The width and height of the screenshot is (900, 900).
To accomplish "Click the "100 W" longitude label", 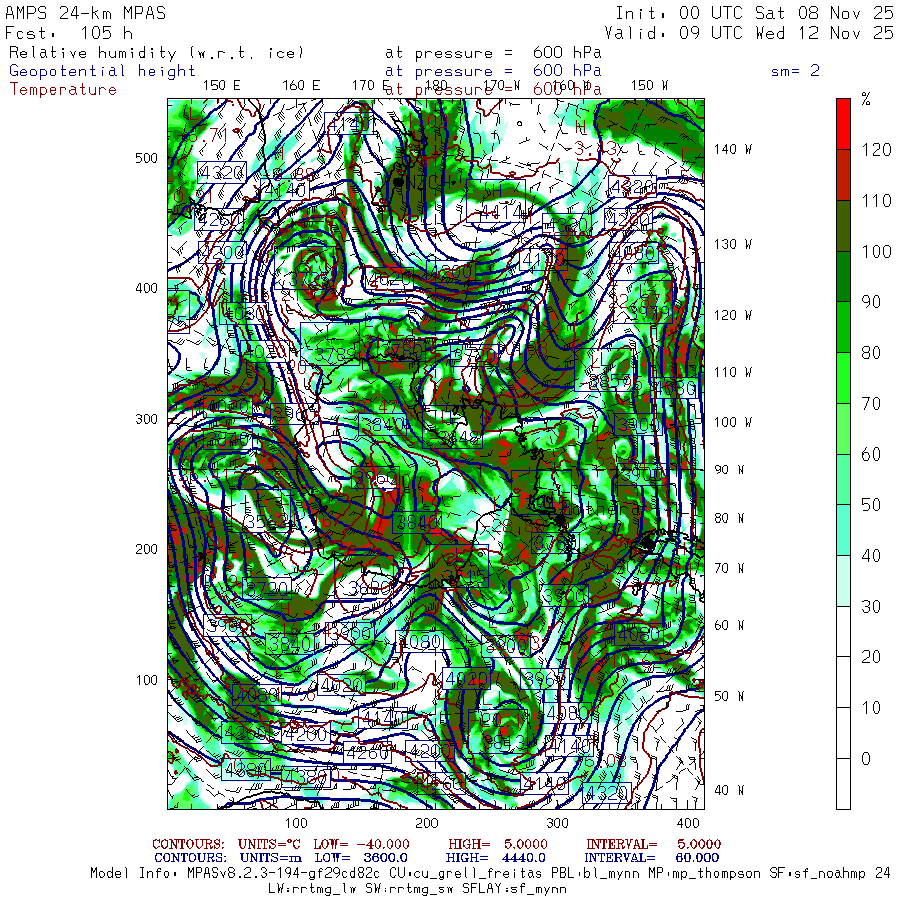I will pyautogui.click(x=732, y=422).
